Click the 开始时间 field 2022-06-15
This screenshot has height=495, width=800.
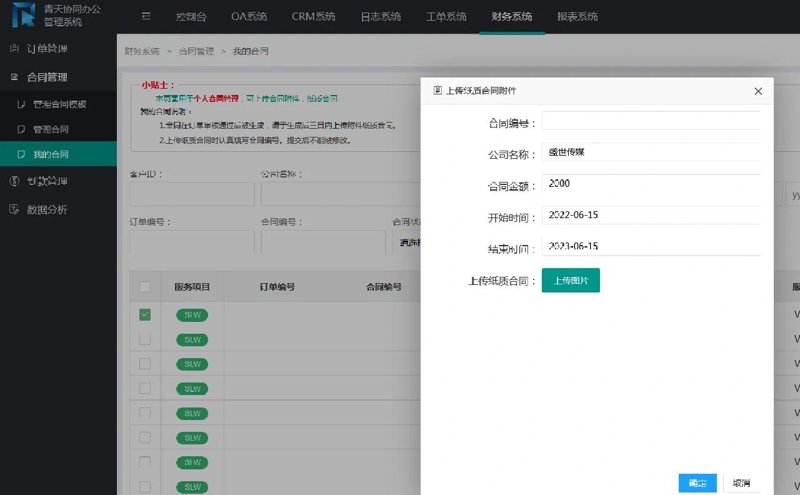tap(652, 215)
